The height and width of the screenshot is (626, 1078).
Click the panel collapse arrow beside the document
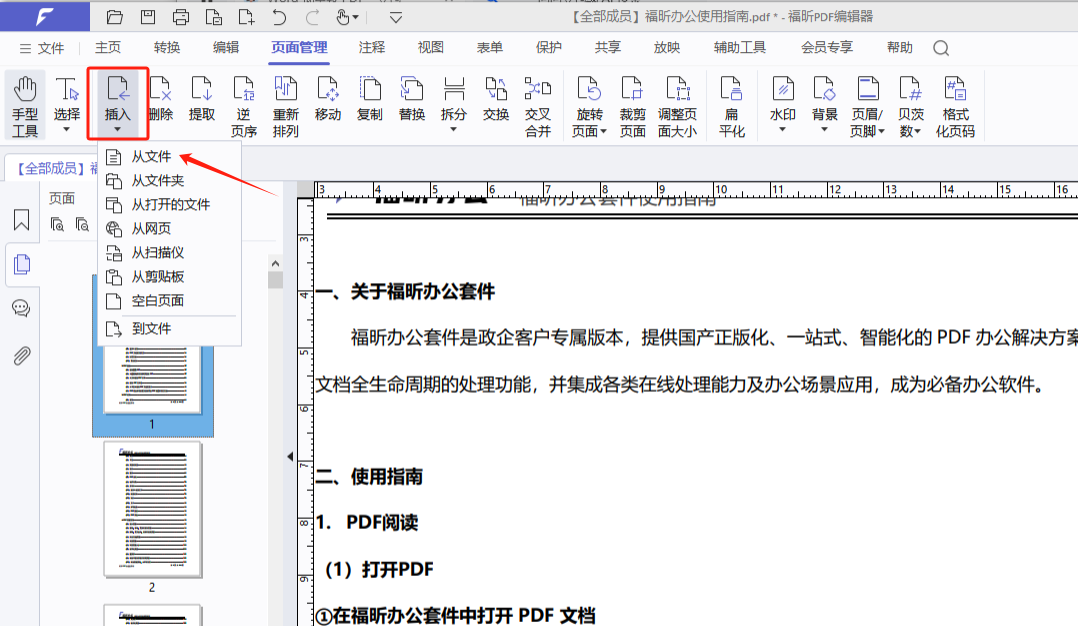pyautogui.click(x=290, y=457)
